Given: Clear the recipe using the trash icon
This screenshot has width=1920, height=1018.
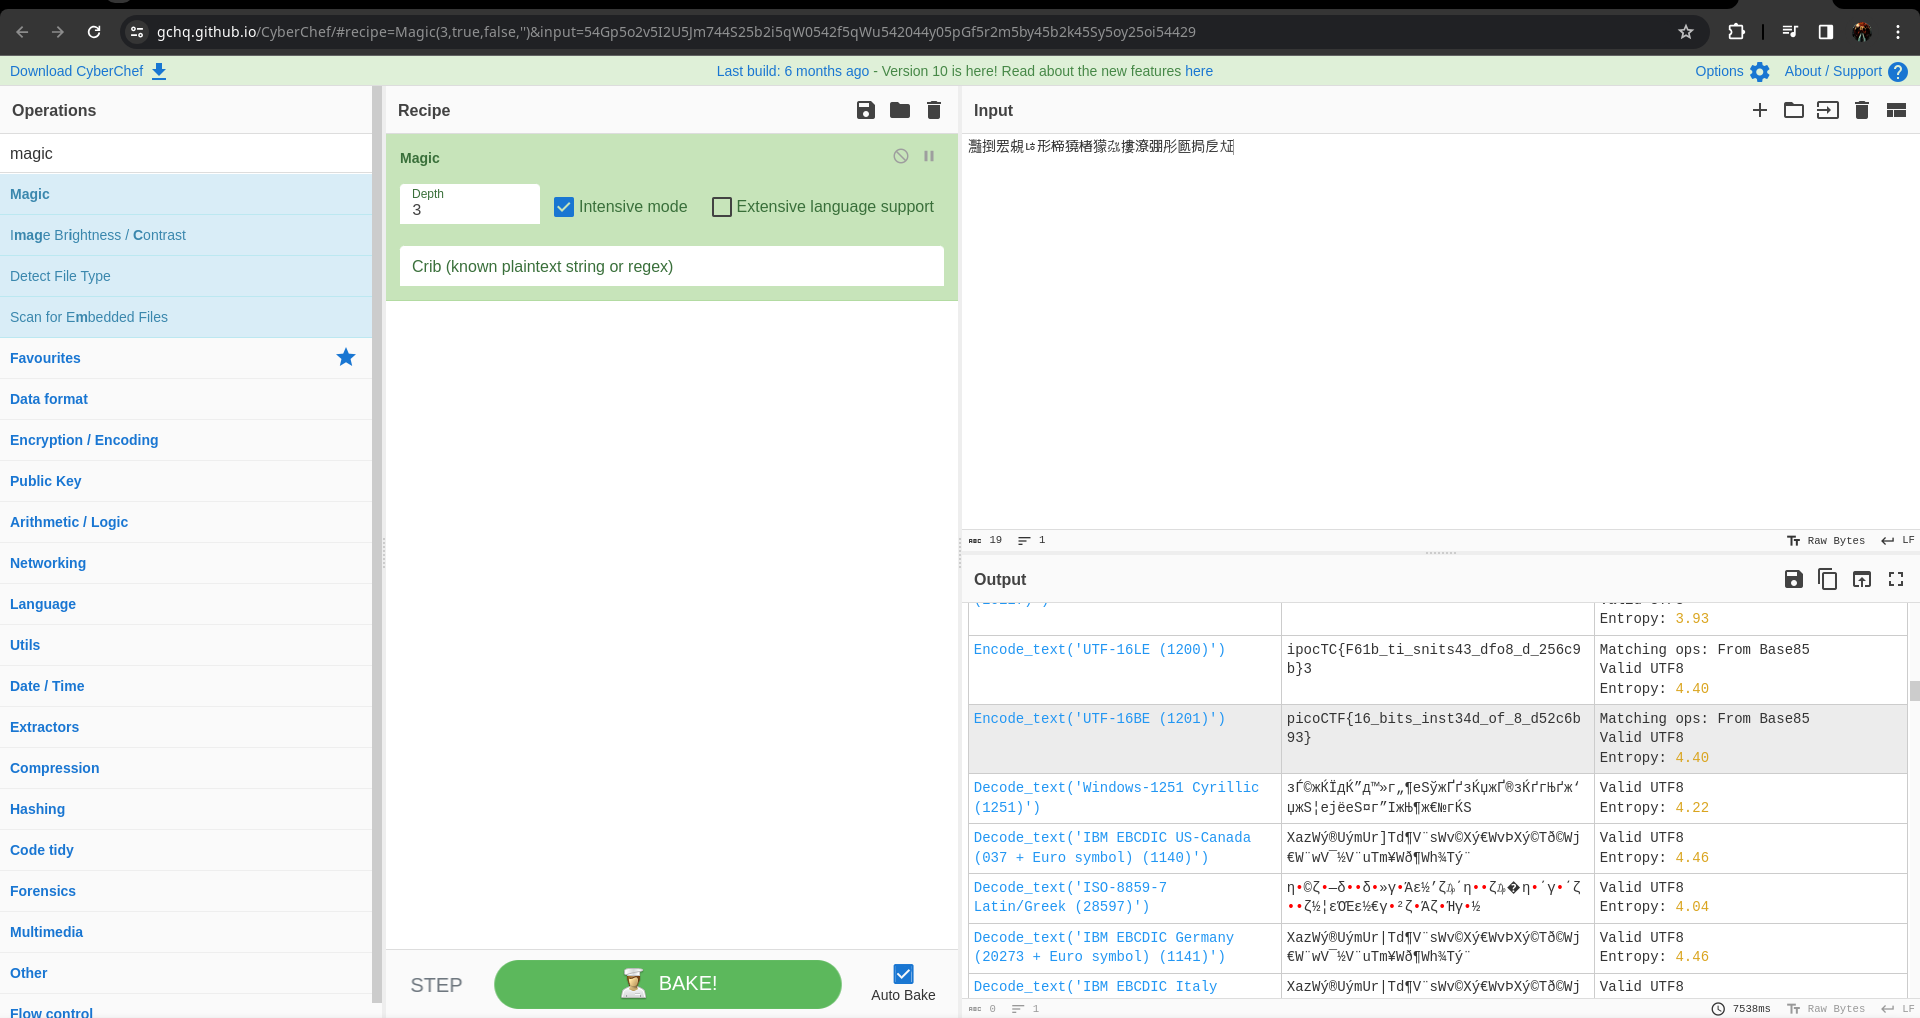Looking at the screenshot, I should tap(933, 110).
